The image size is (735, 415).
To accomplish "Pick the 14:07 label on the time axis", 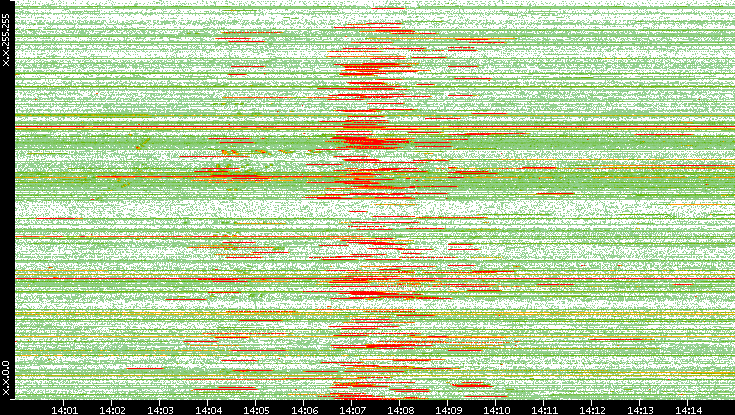I will [352, 408].
